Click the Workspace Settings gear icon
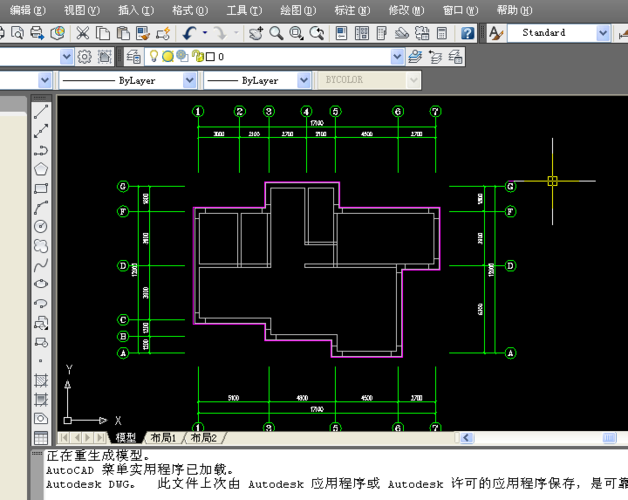Screen dimensions: 628x500 pos(84,56)
